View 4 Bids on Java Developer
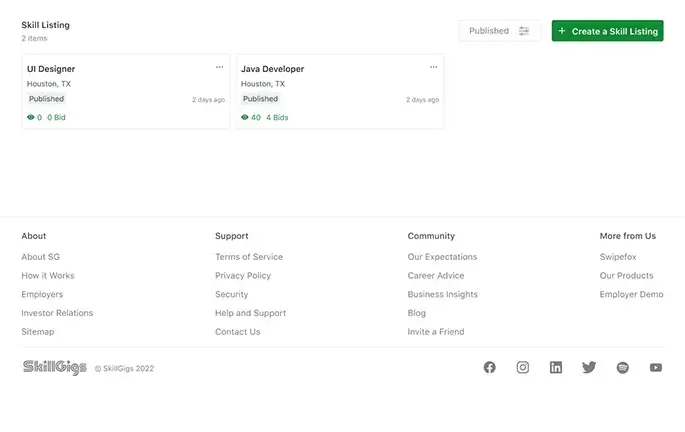This screenshot has width=685, height=432. 277,117
